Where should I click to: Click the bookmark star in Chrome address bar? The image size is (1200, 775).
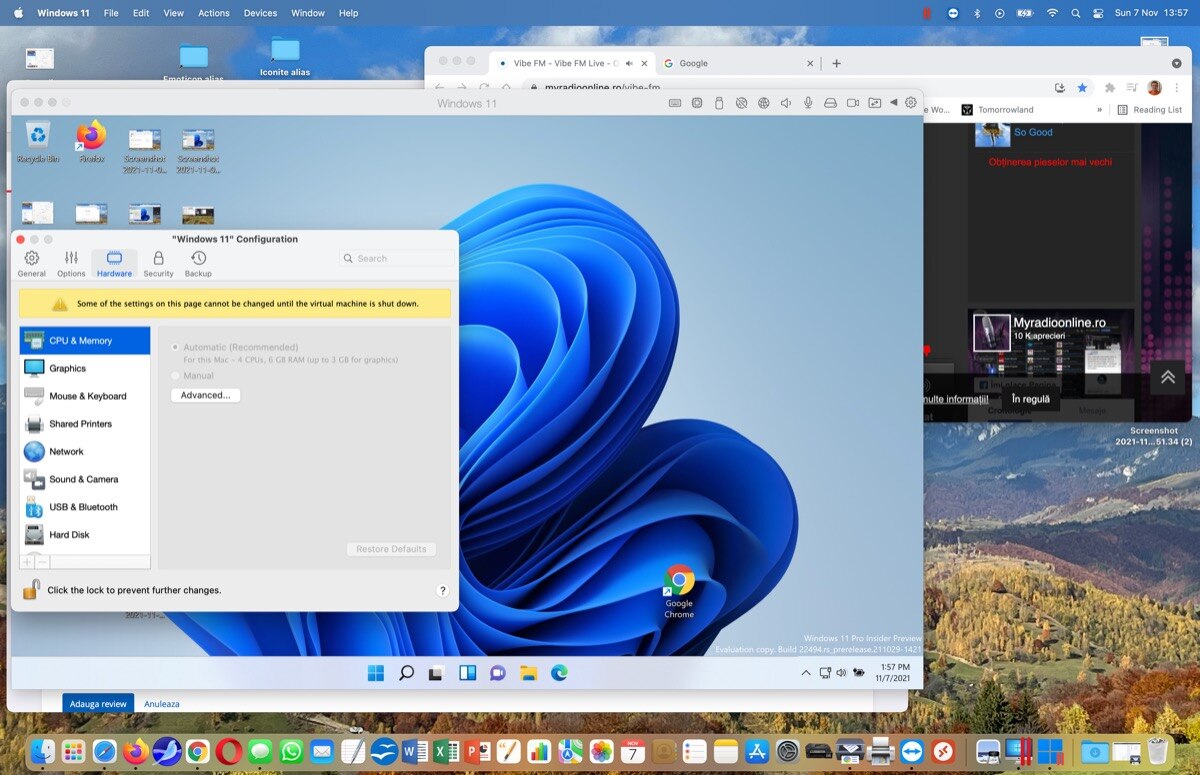coord(1082,88)
